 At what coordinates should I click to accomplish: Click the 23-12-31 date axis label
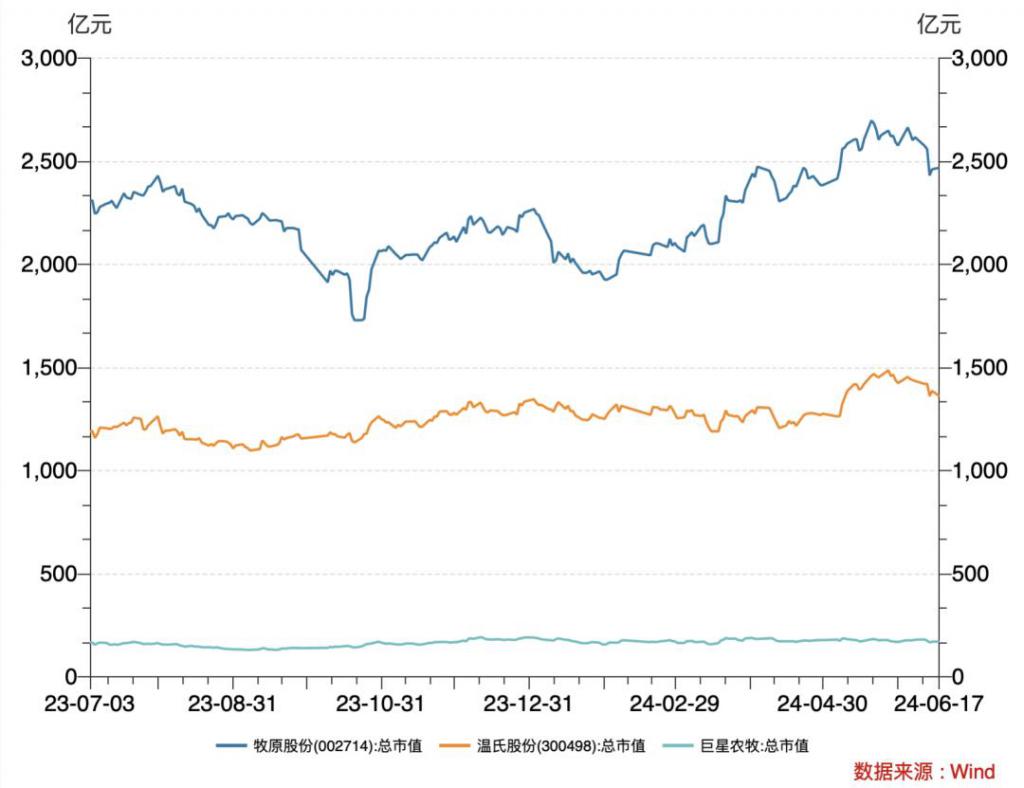pos(528,704)
